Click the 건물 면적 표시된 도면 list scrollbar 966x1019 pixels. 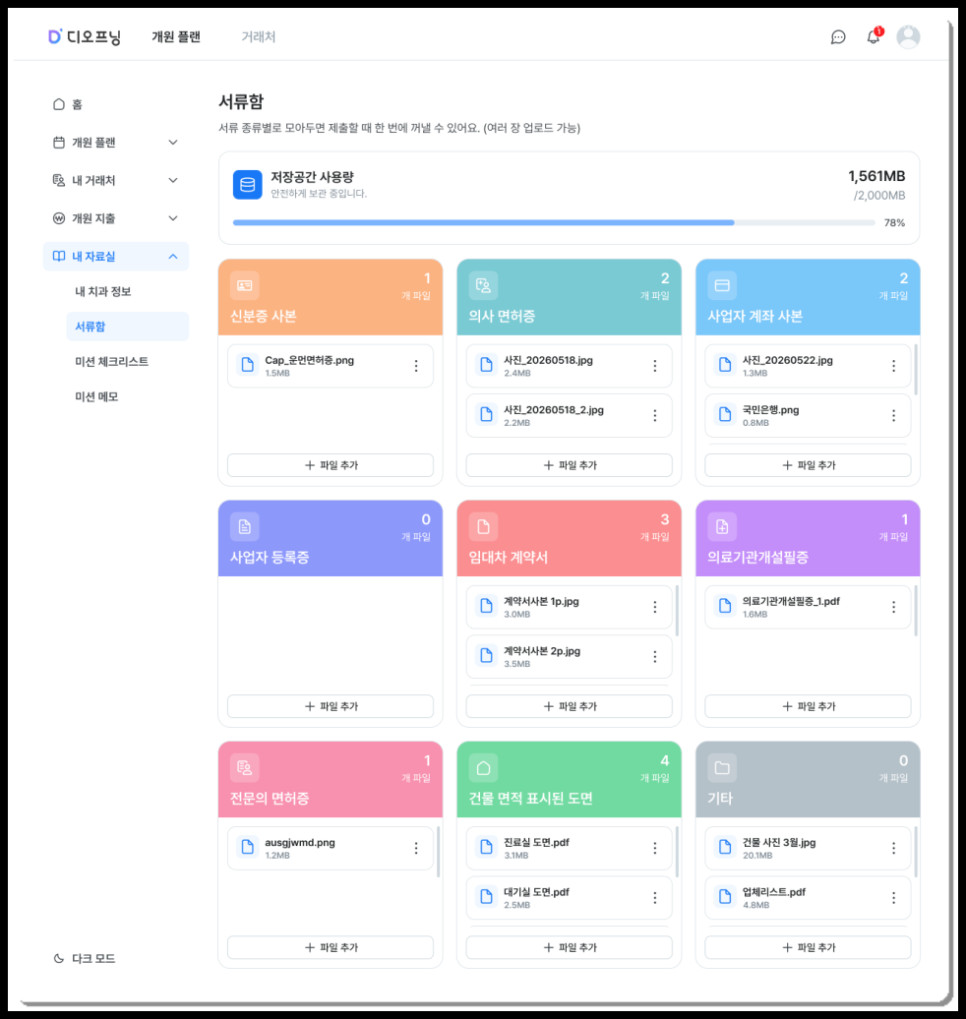(677, 852)
